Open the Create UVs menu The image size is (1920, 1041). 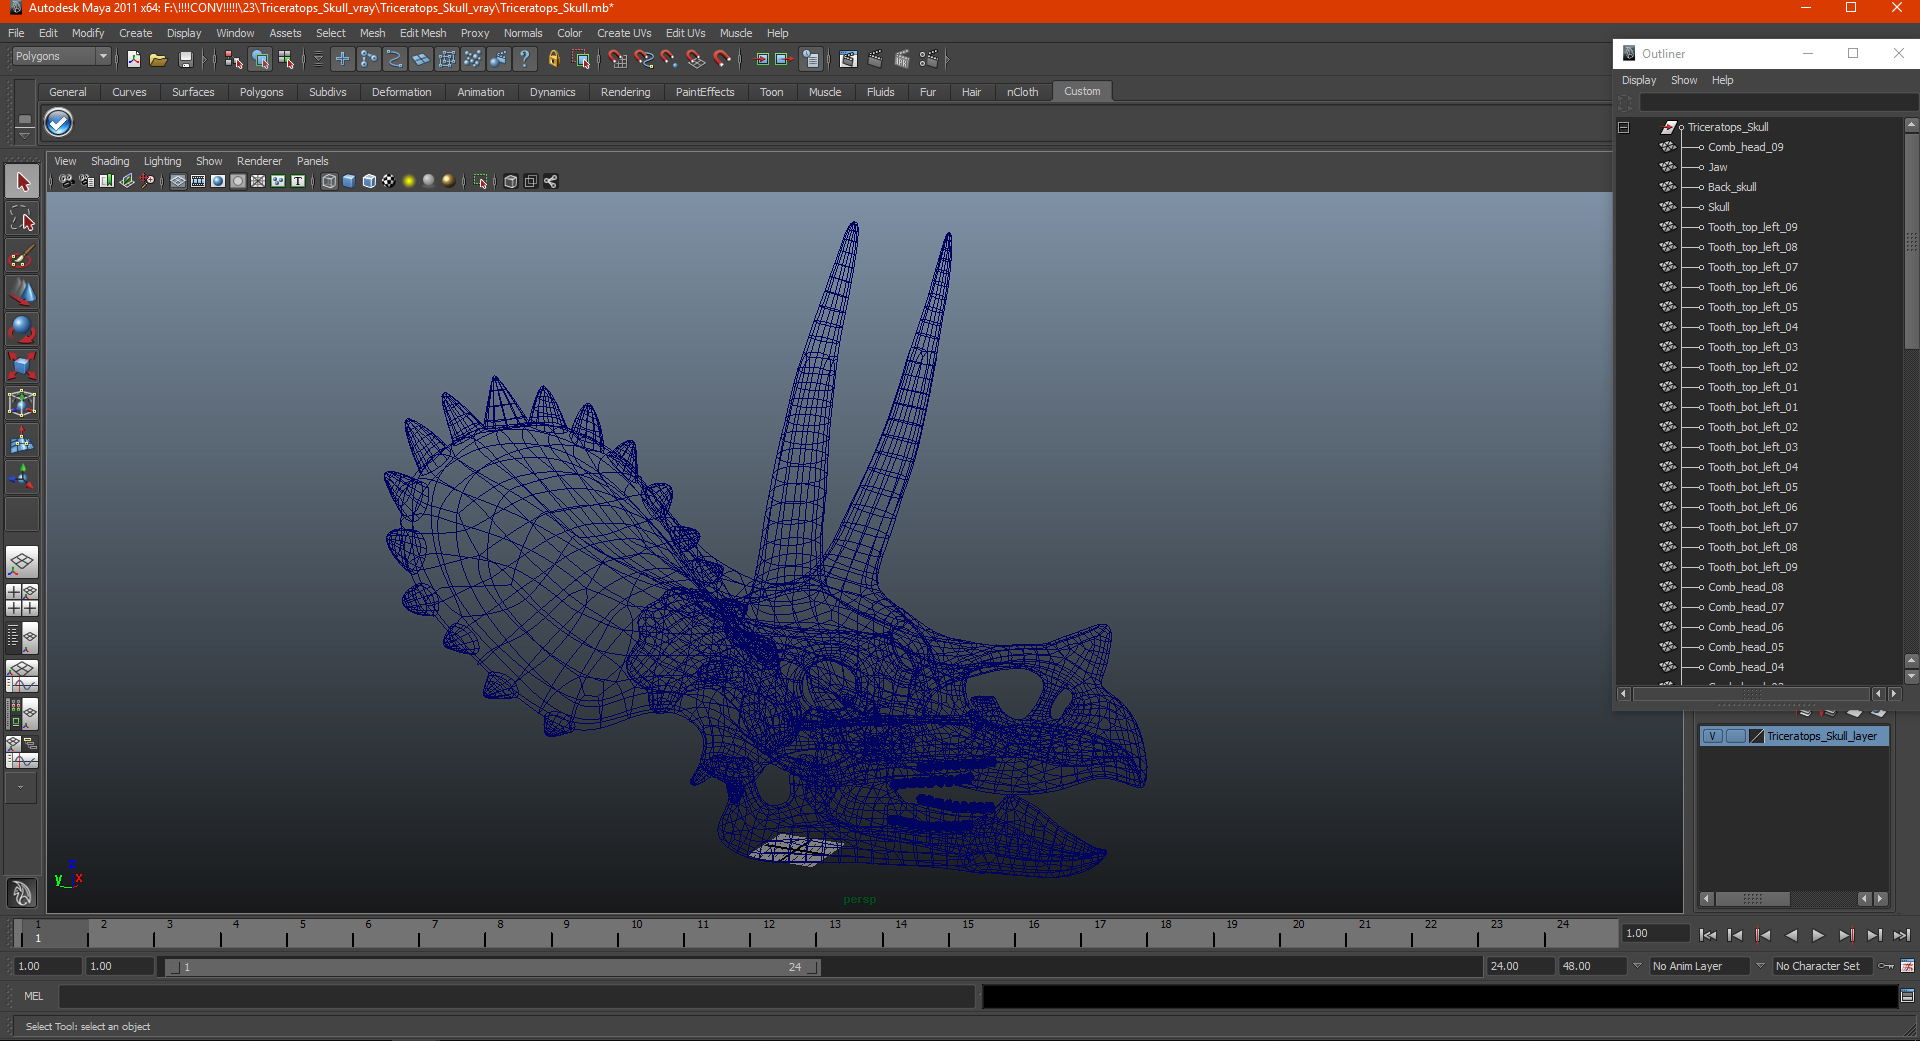click(624, 33)
